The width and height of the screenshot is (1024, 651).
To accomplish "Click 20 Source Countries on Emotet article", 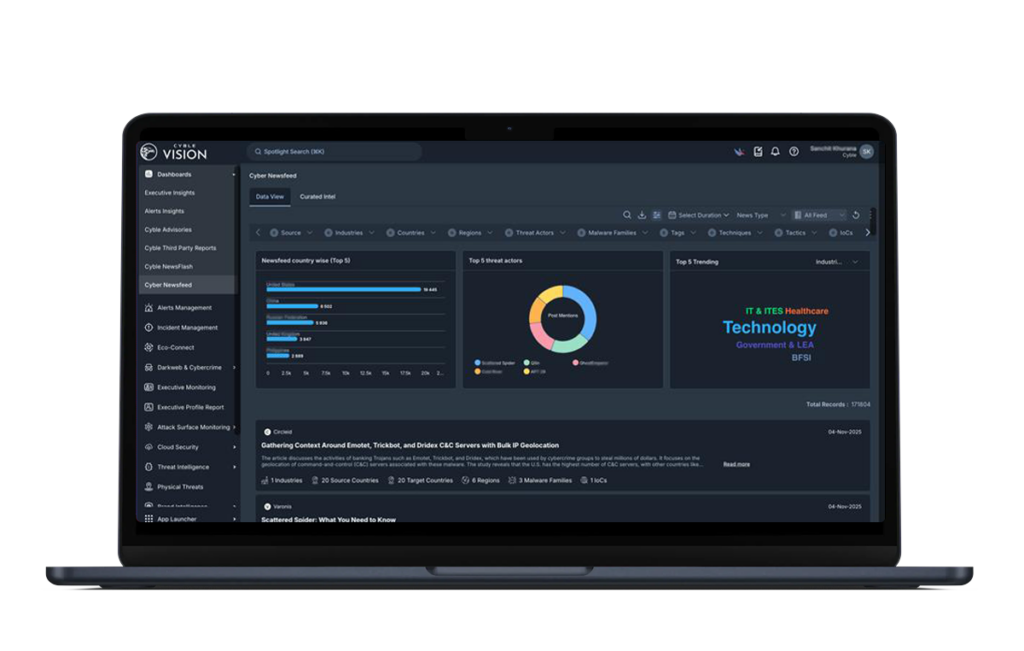I will (345, 481).
